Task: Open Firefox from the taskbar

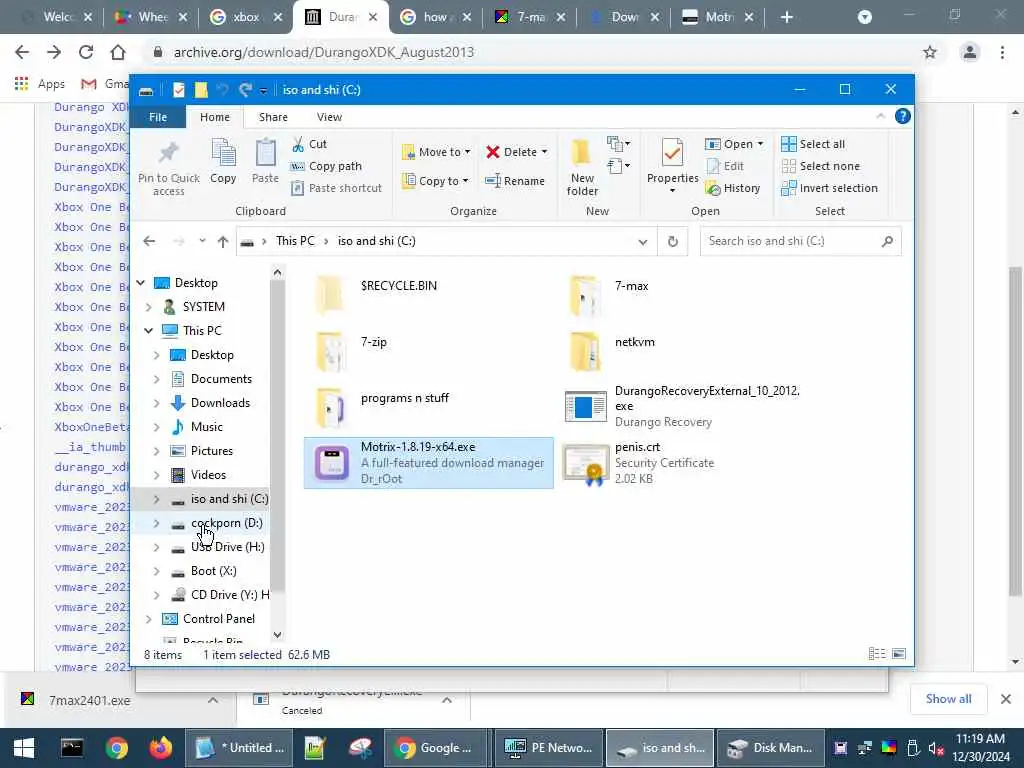Action: point(160,748)
